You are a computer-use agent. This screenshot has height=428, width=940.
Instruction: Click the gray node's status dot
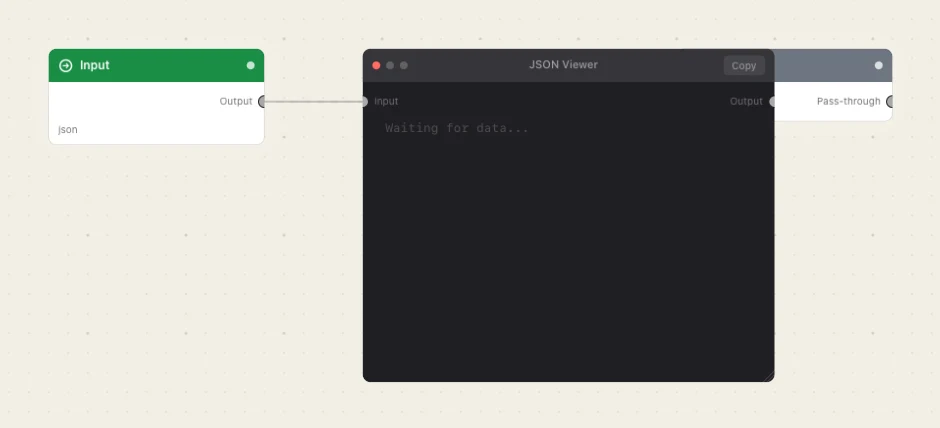(x=879, y=65)
